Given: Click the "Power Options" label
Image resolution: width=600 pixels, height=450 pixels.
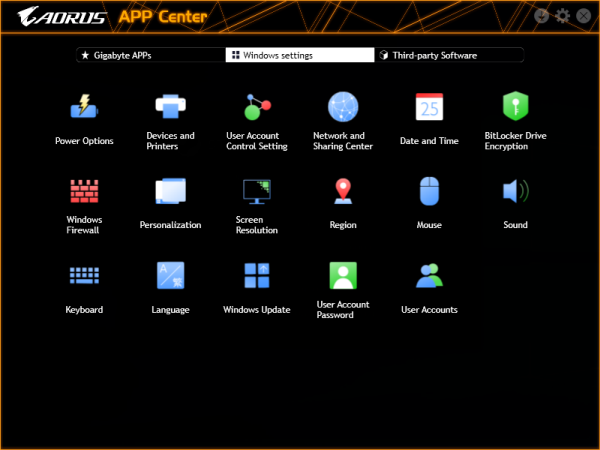Looking at the screenshot, I should pyautogui.click(x=84, y=141).
